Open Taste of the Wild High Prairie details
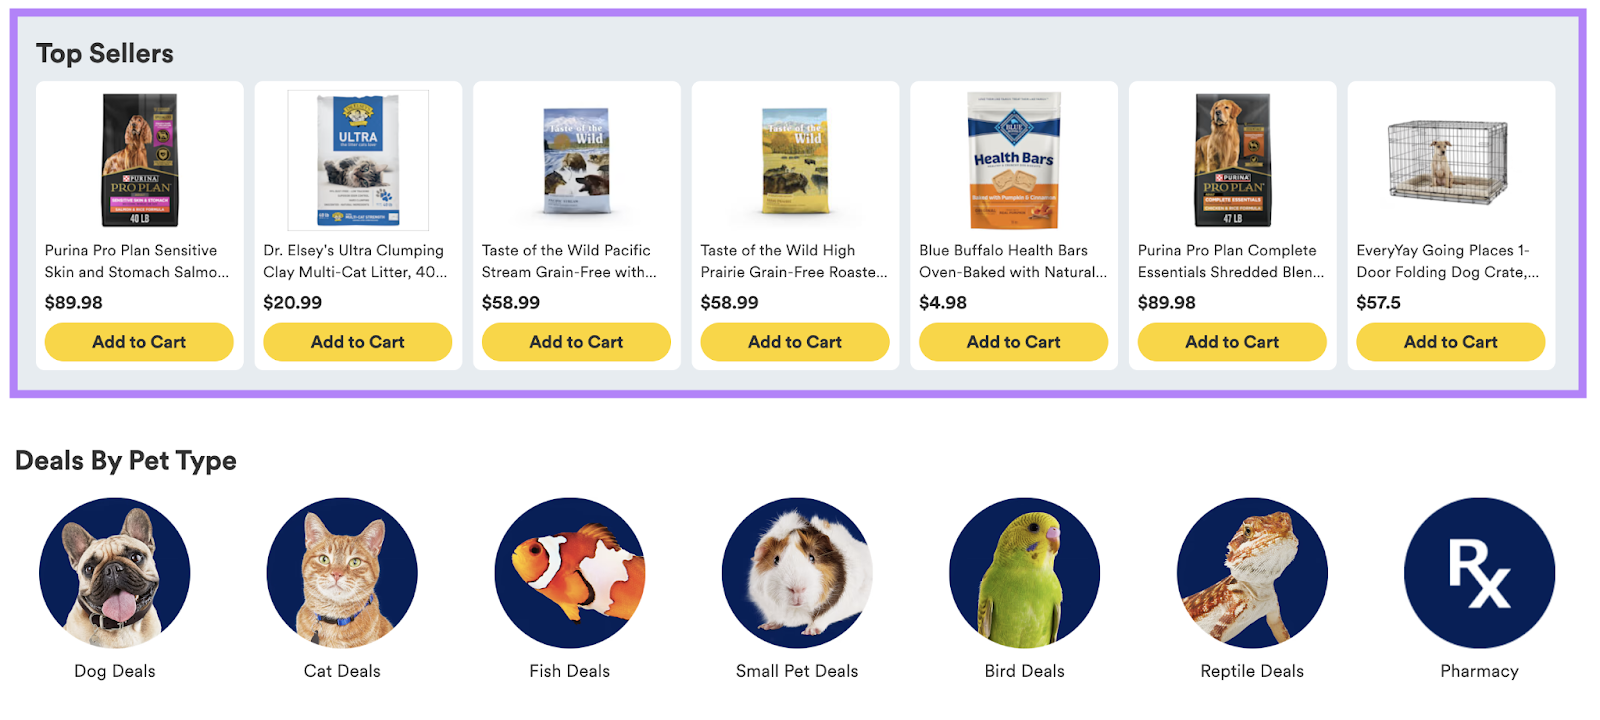 pos(795,261)
